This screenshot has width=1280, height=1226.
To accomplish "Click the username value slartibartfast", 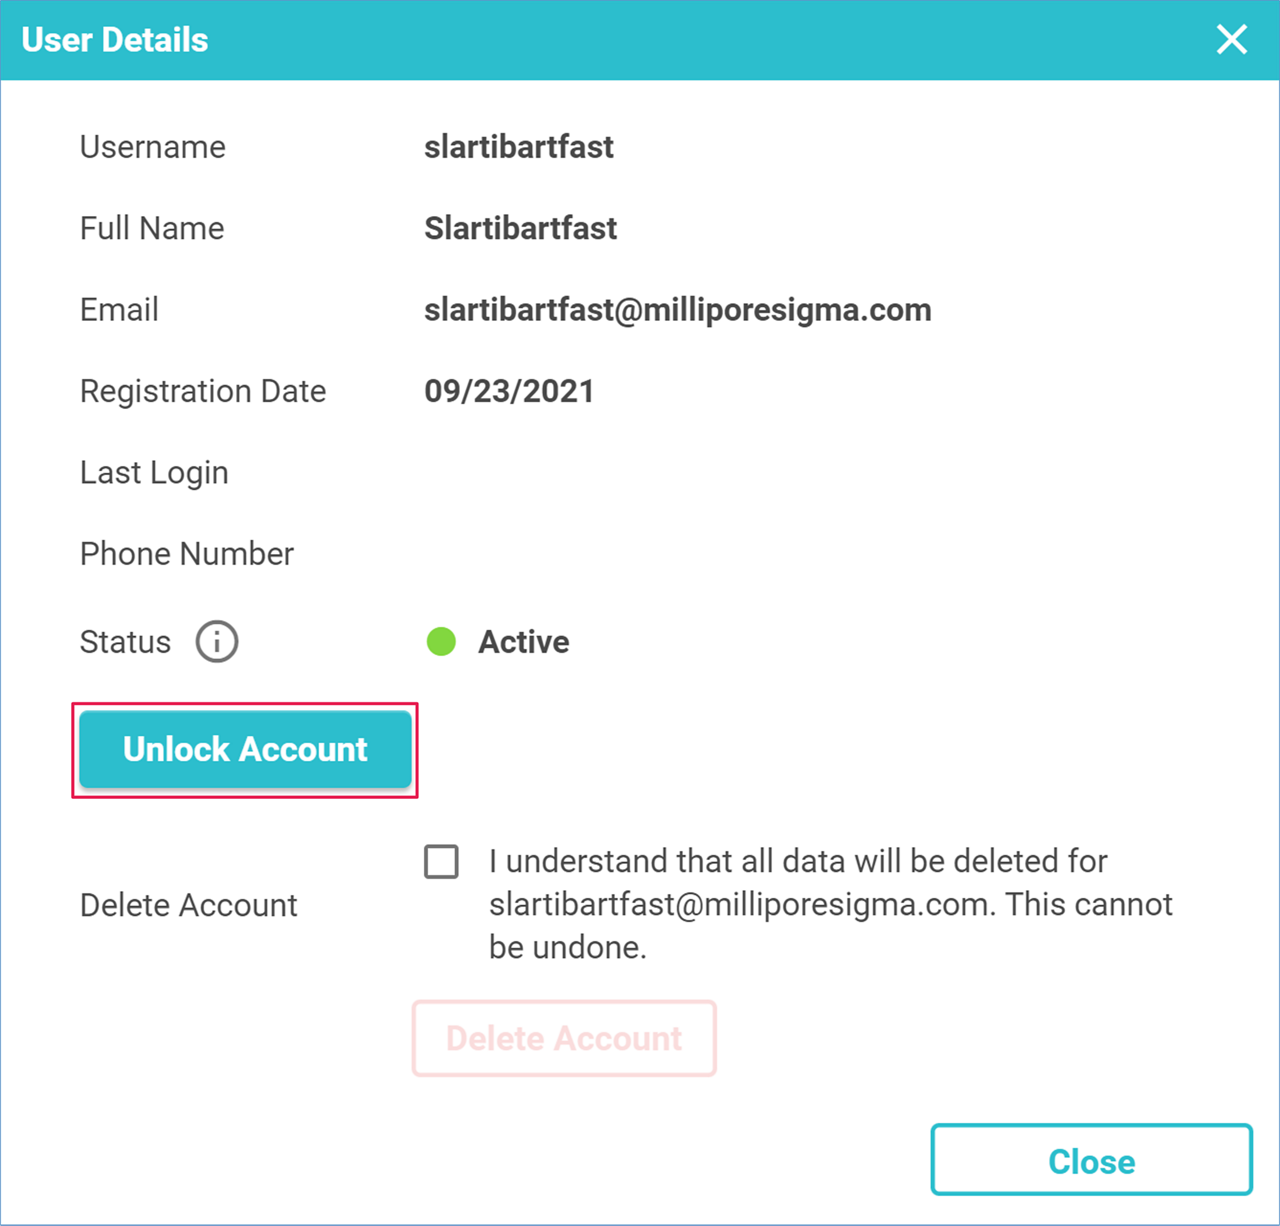I will pos(518,147).
